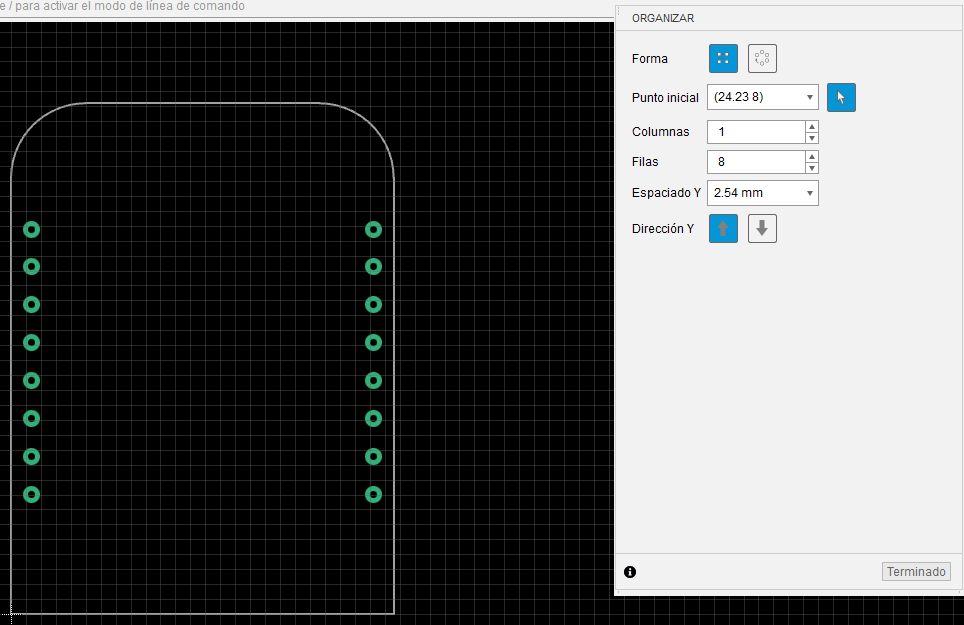The height and width of the screenshot is (625, 964).
Task: Increase Filas with the up arrow
Action: point(812,157)
